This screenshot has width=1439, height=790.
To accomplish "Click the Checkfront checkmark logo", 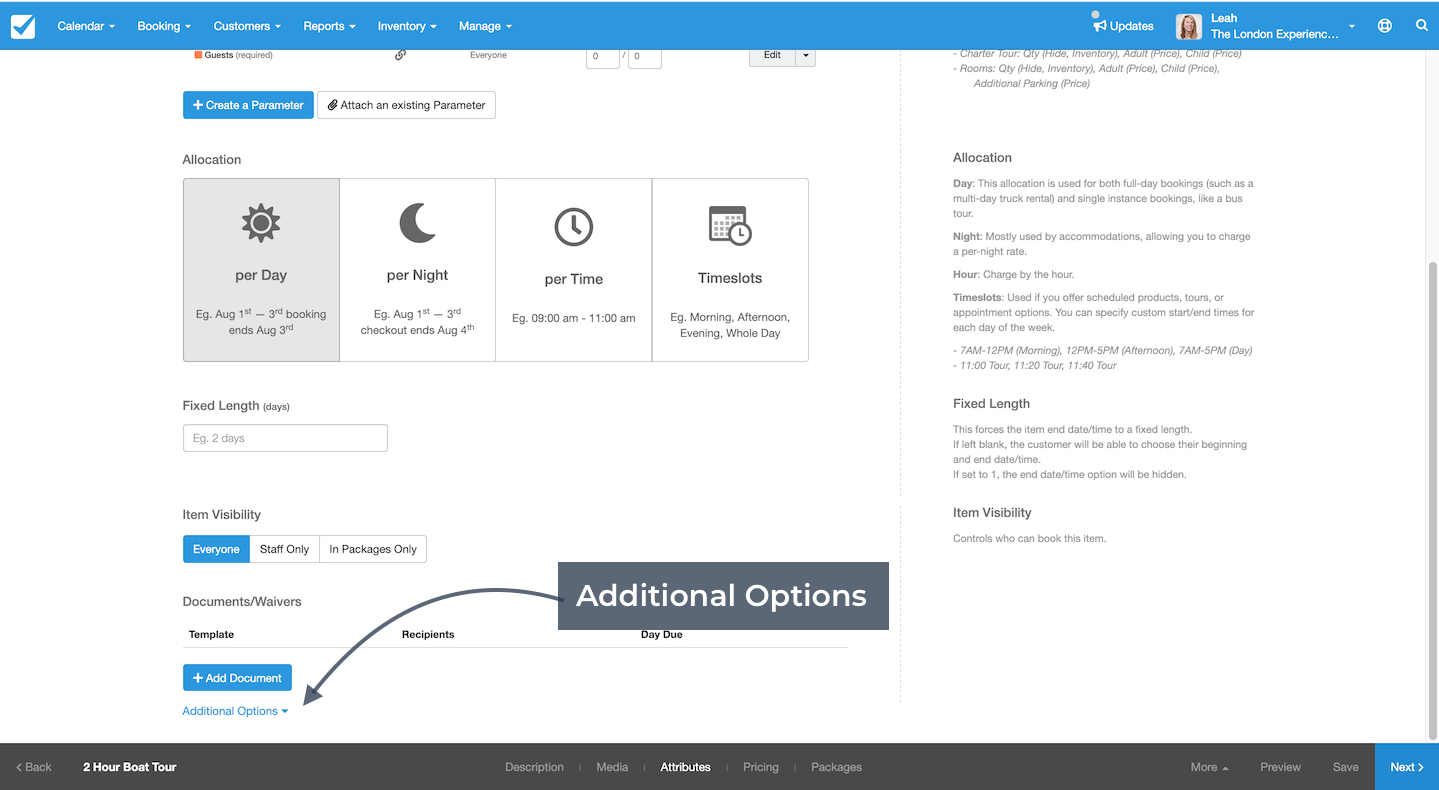I will click(x=23, y=26).
